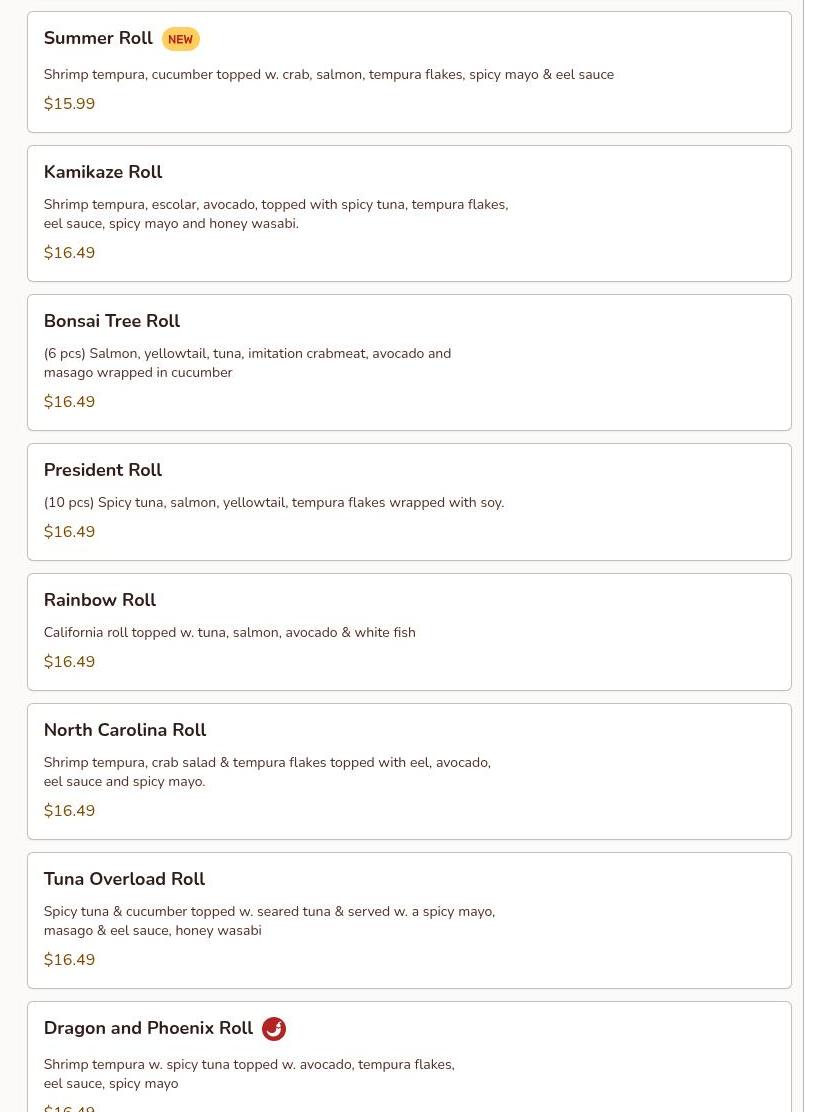The image size is (824, 1112).
Task: Click the North Carolina Roll price
Action: click(70, 811)
